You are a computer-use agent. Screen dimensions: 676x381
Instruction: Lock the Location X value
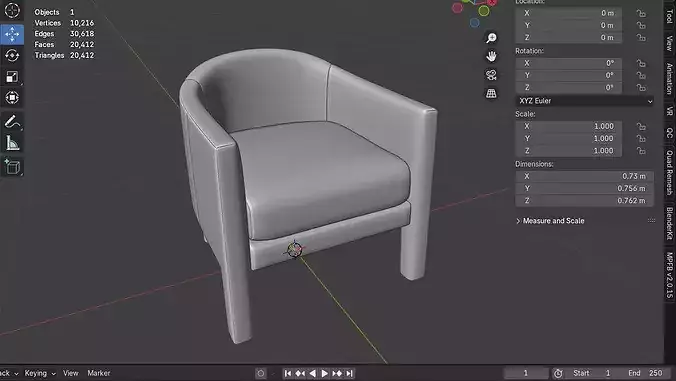641,13
